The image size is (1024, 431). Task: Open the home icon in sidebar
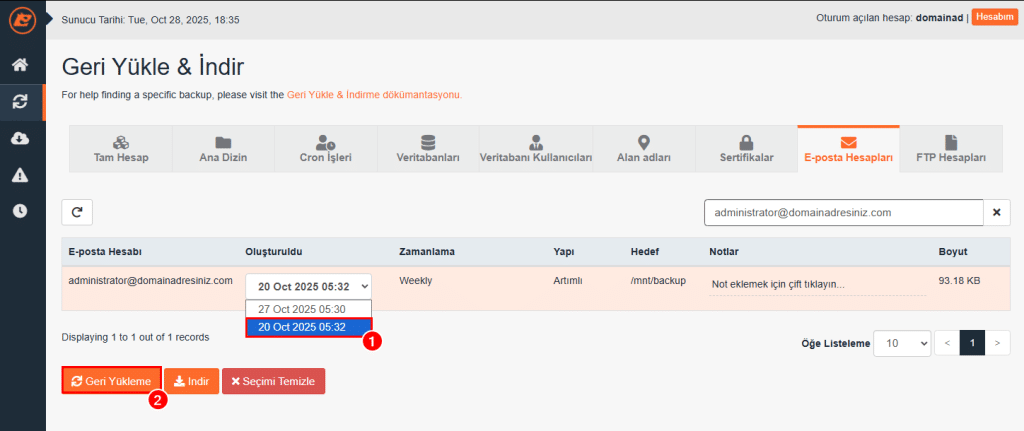pyautogui.click(x=20, y=66)
